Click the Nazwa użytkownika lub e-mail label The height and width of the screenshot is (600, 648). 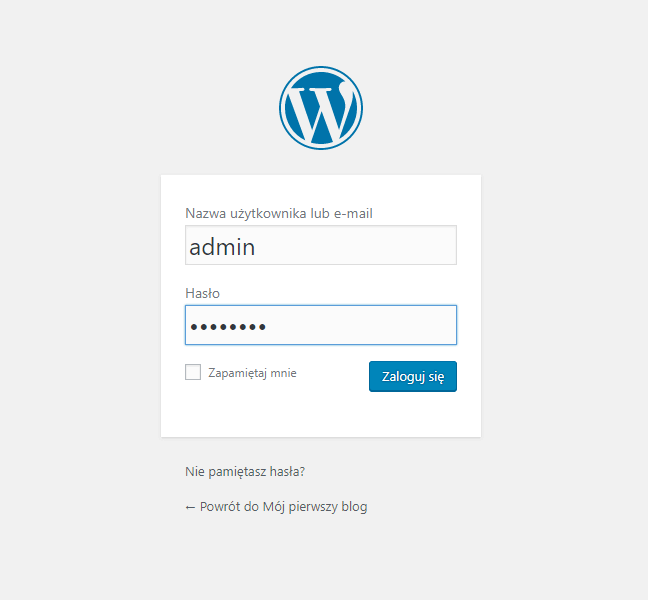(x=279, y=213)
